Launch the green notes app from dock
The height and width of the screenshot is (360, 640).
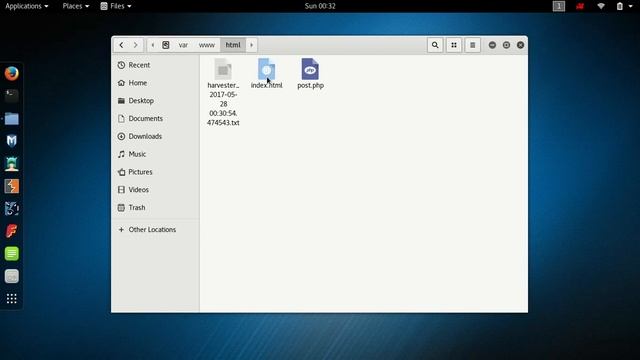tap(11, 253)
